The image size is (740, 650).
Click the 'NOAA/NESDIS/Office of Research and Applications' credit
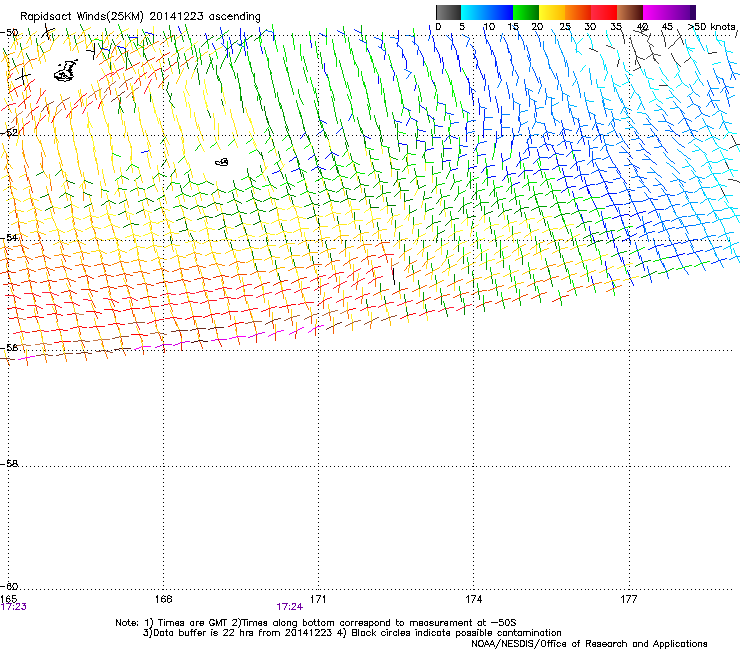pos(589,644)
